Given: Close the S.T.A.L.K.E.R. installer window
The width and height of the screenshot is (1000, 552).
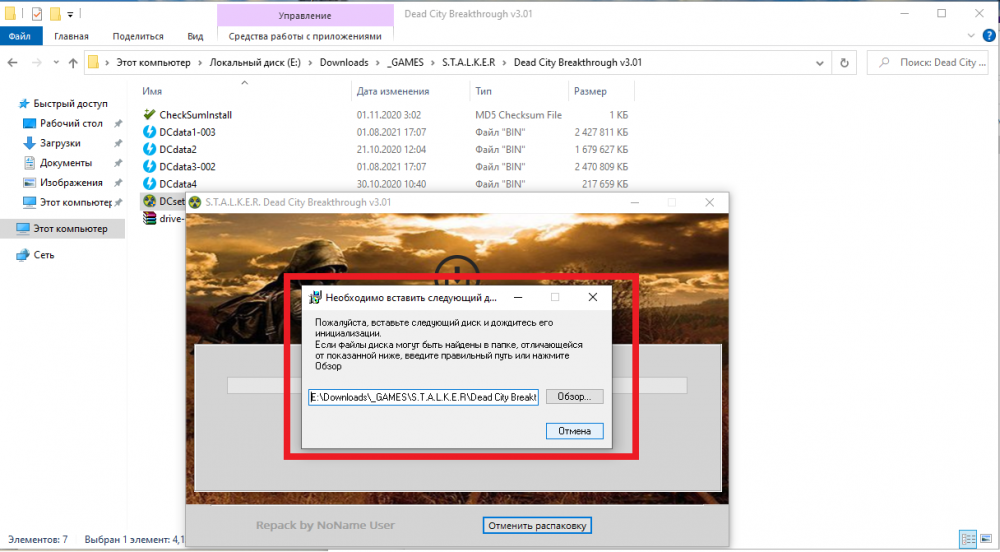Looking at the screenshot, I should point(709,202).
